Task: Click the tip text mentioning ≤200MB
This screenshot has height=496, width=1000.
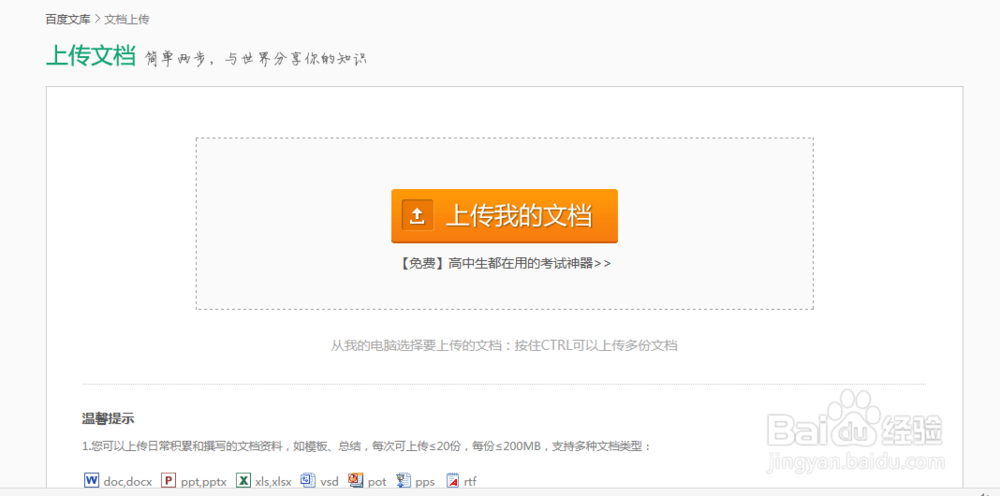Action: [367, 446]
